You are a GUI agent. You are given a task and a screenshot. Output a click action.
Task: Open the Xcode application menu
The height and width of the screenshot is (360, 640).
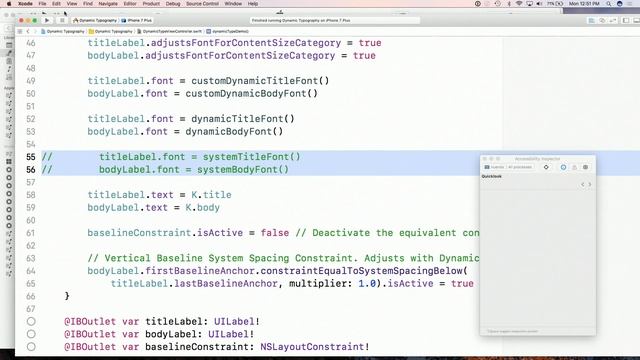click(x=25, y=4)
